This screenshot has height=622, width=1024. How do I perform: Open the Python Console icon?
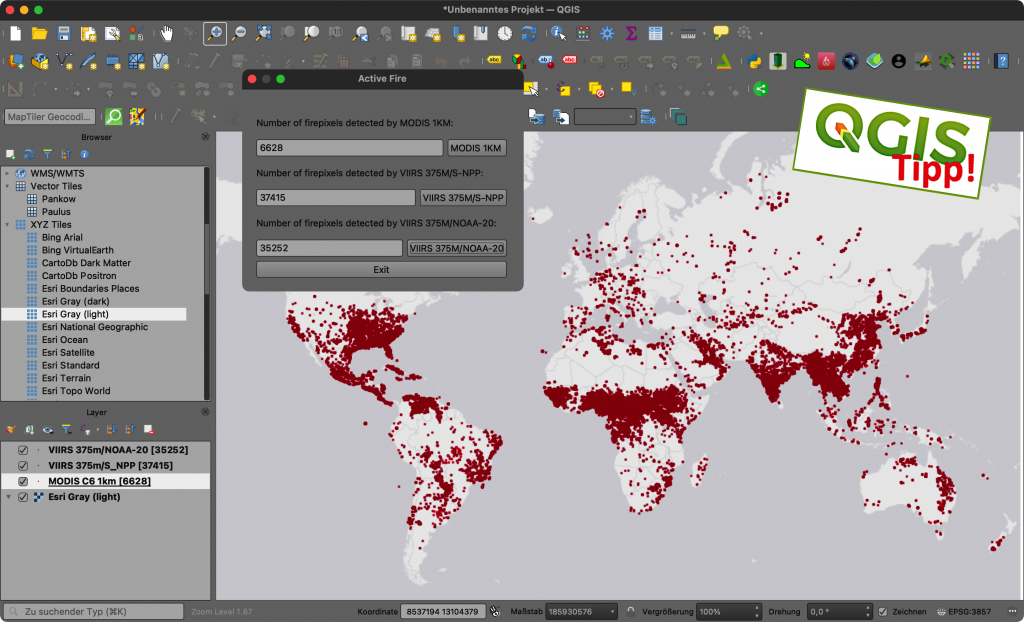point(754,61)
